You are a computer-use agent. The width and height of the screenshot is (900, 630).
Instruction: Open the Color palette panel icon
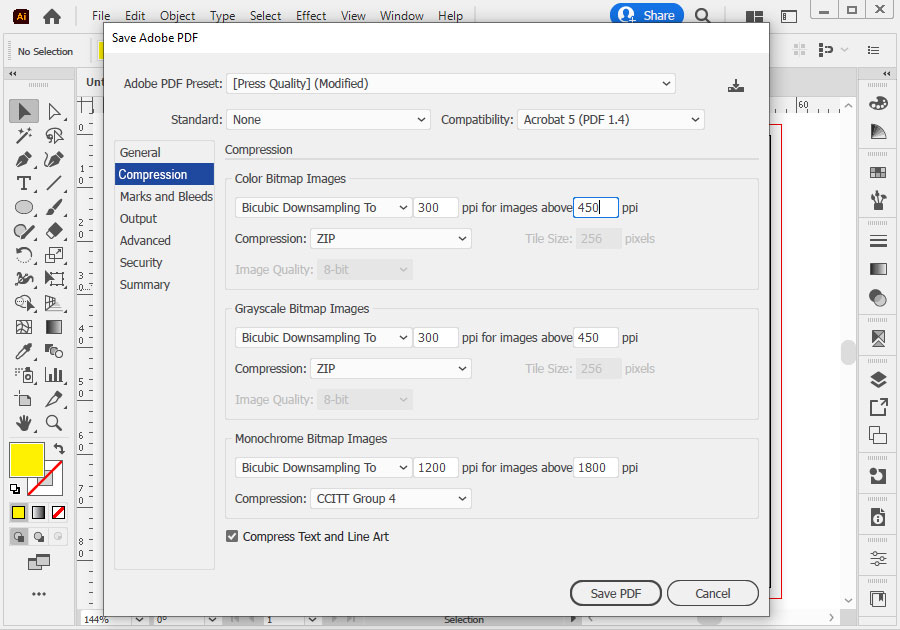[878, 103]
